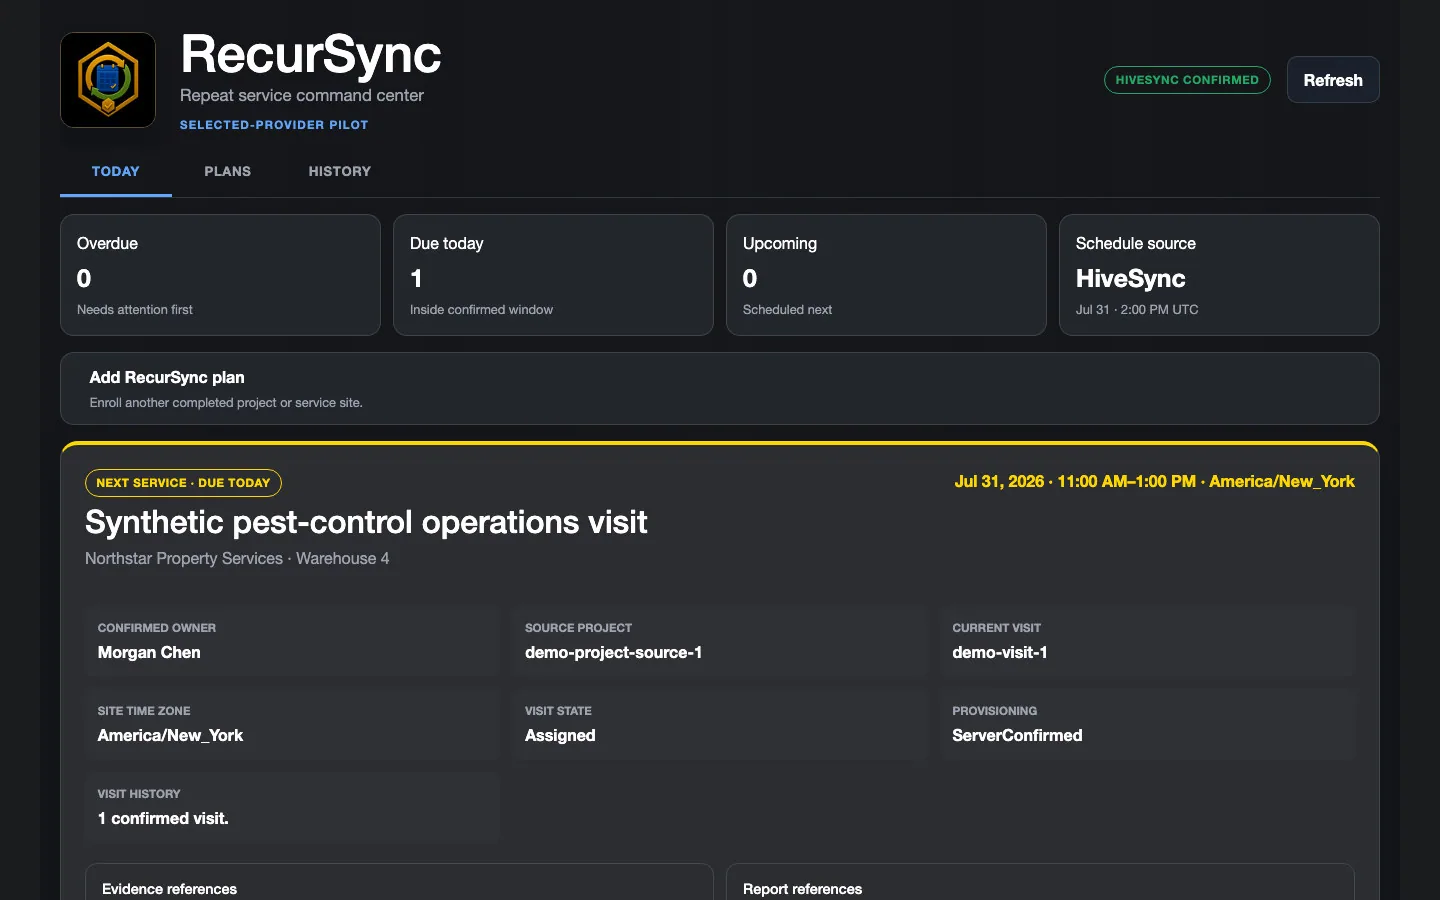Click the Enroll another completed project description

click(226, 403)
